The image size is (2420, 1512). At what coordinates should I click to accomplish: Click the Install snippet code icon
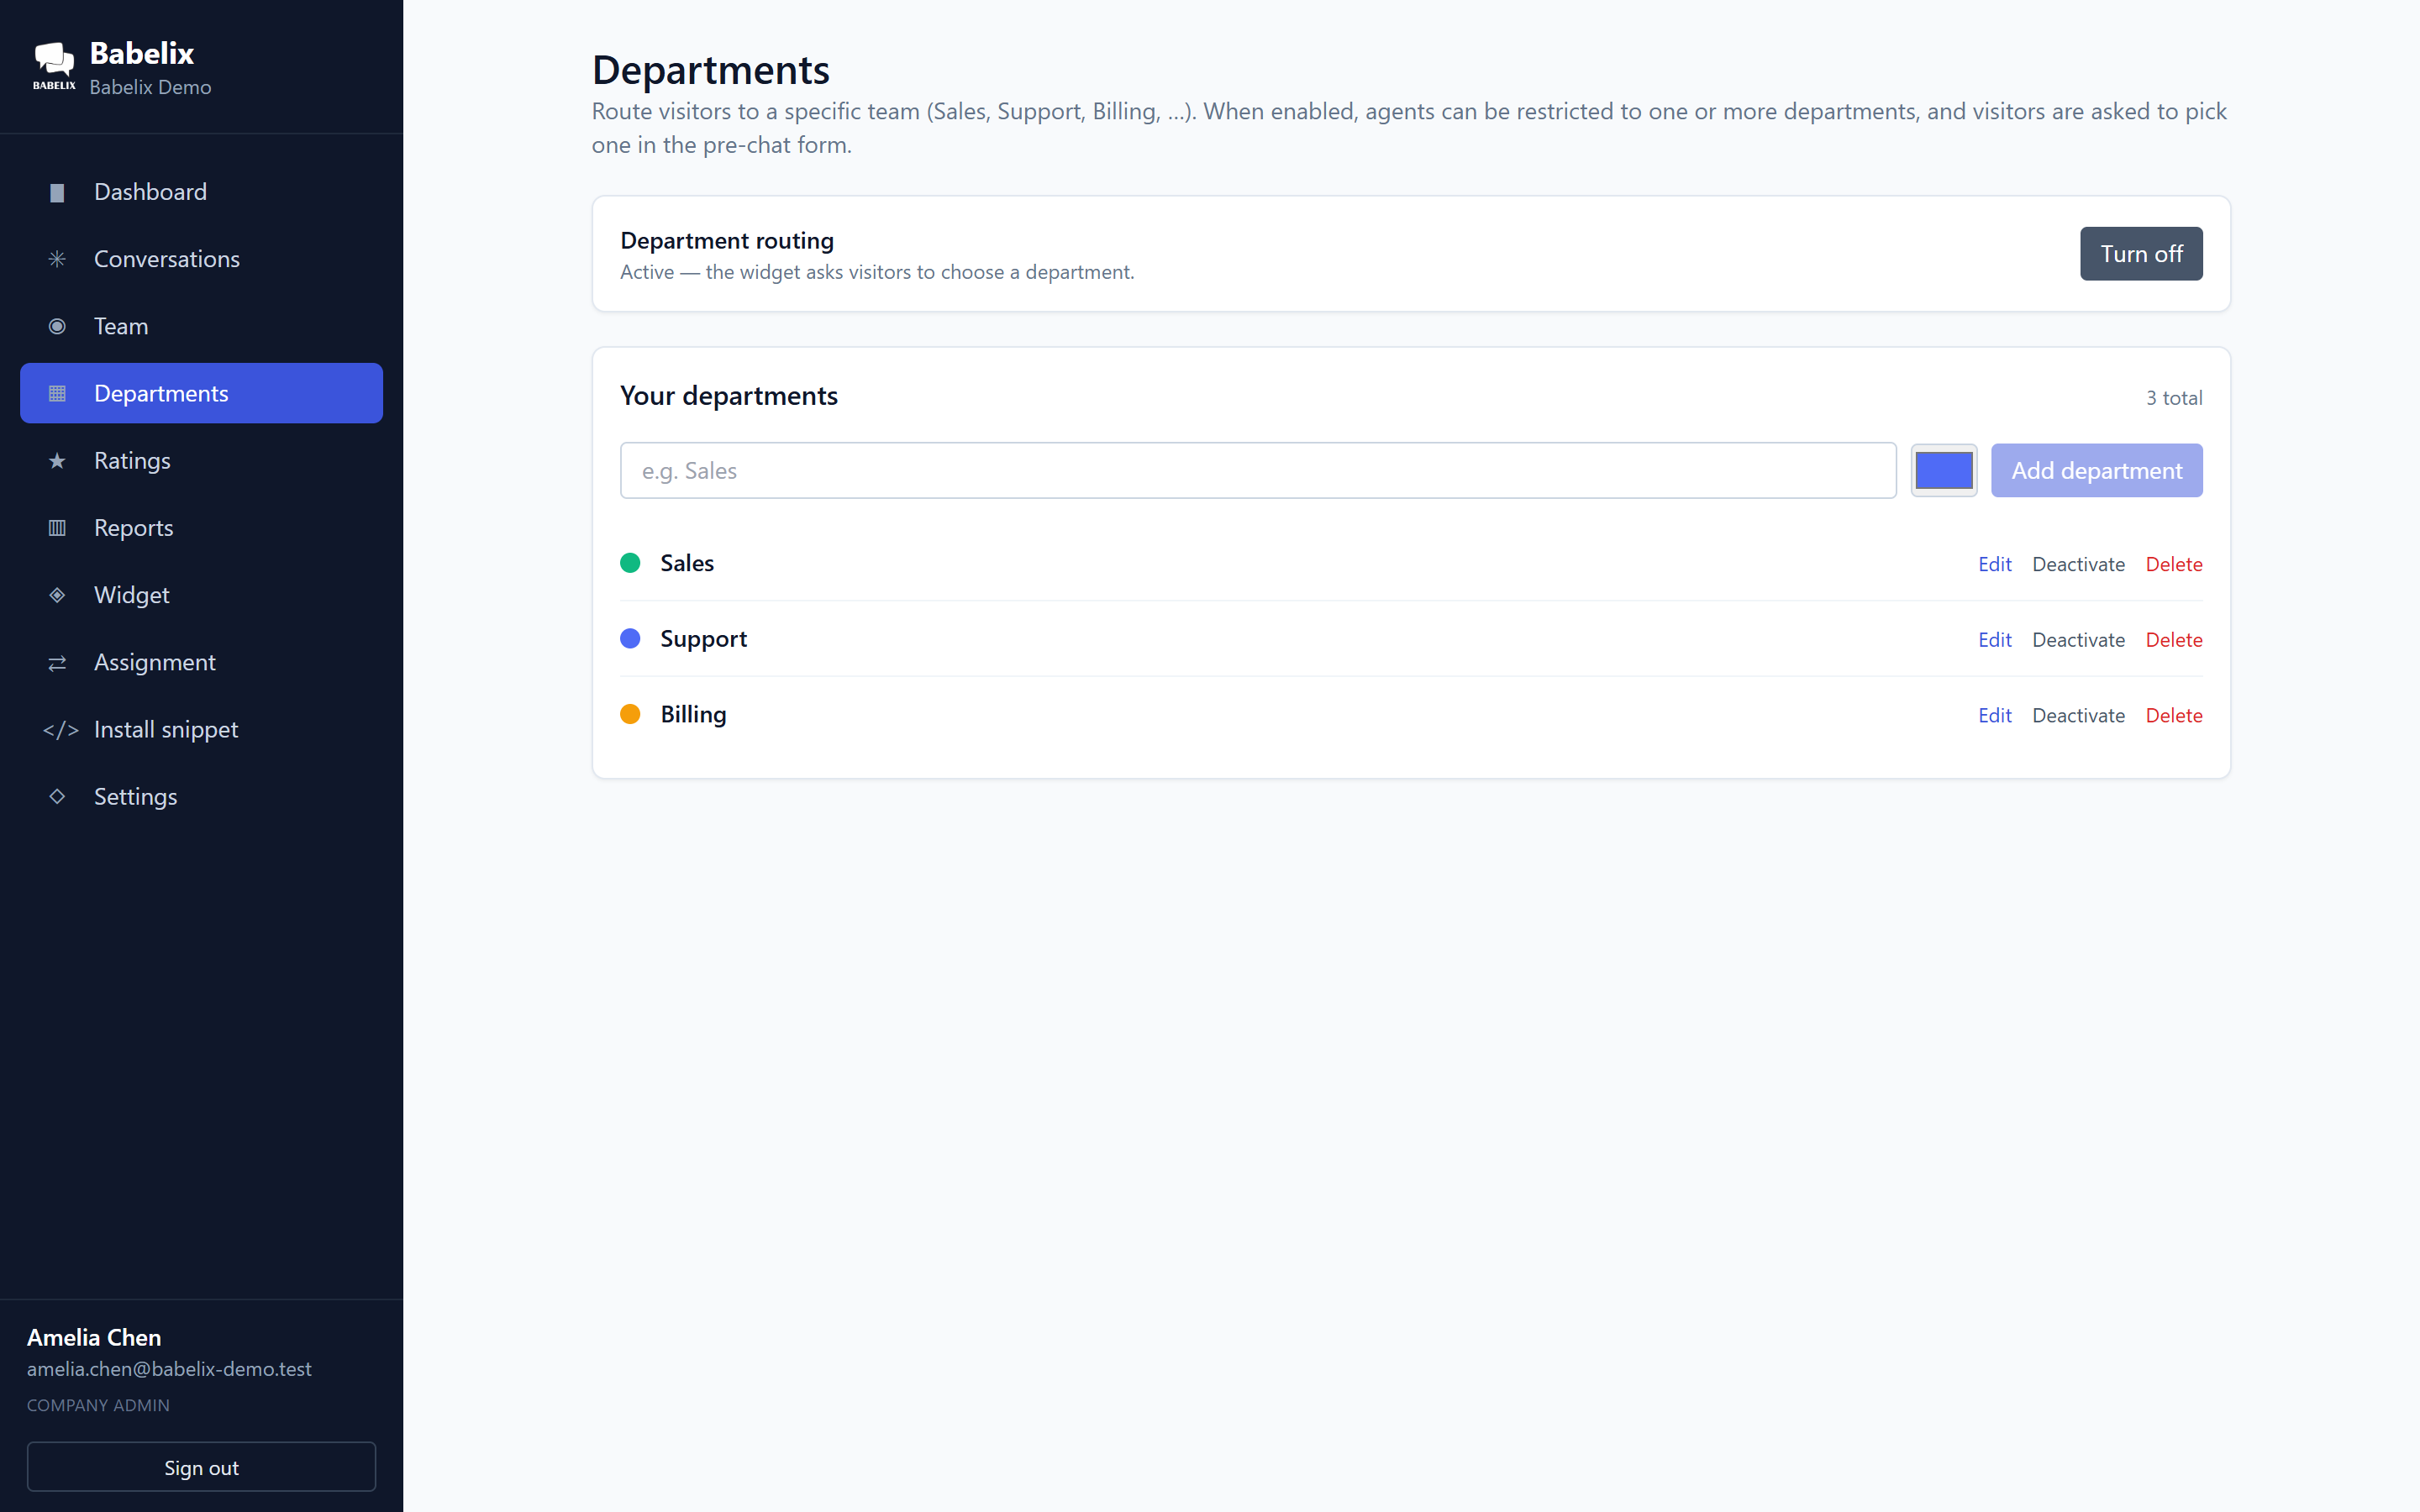pyautogui.click(x=60, y=729)
